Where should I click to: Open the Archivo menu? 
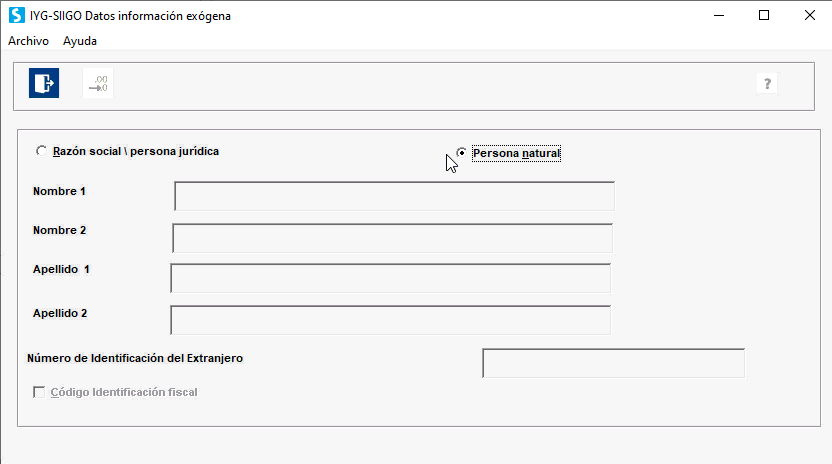tap(28, 41)
